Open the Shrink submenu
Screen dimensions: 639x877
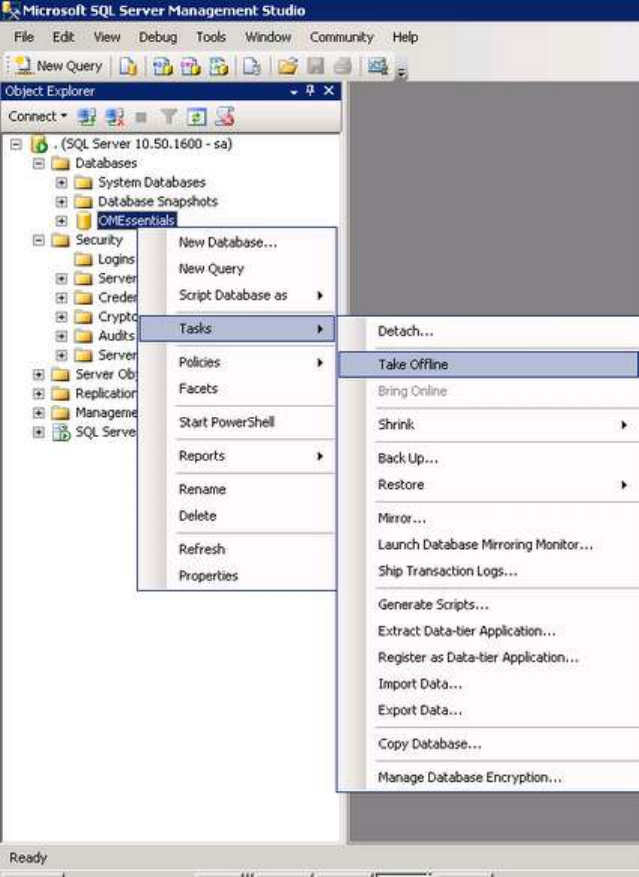(x=488, y=425)
